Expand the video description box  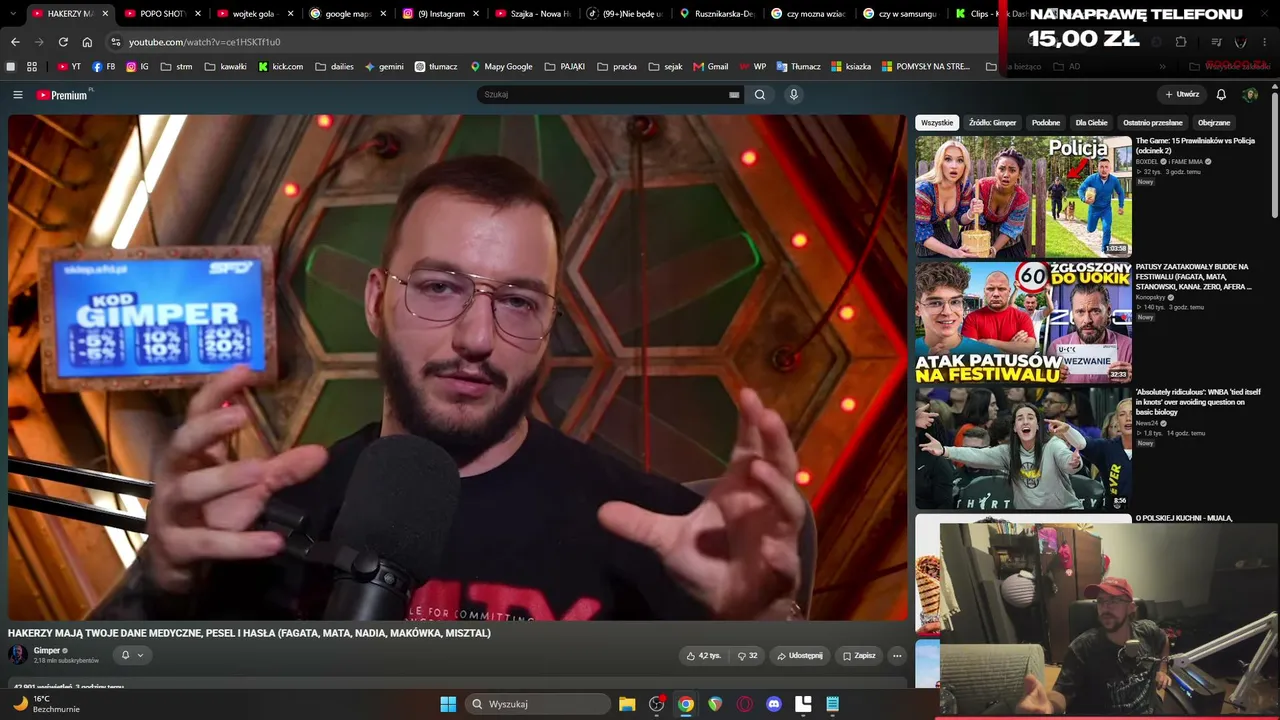(457, 684)
